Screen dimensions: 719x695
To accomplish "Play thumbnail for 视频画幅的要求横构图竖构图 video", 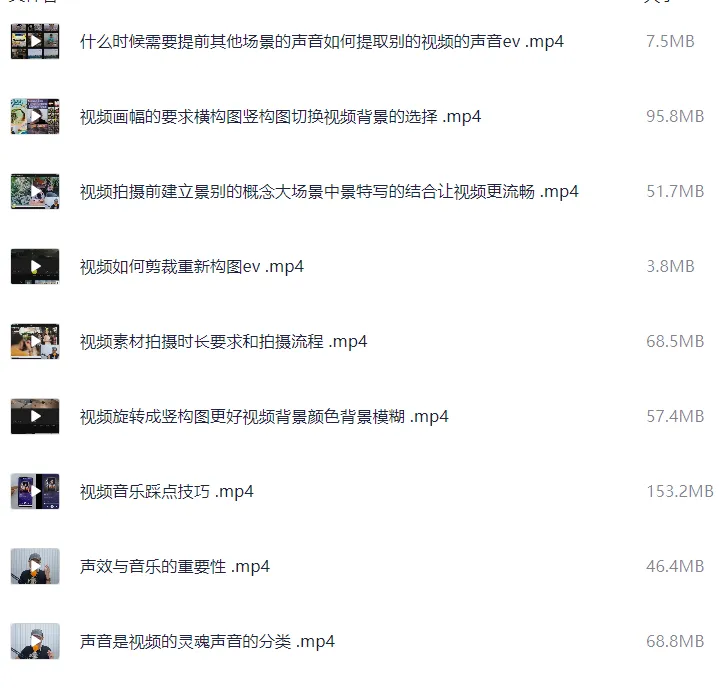I will point(35,116).
